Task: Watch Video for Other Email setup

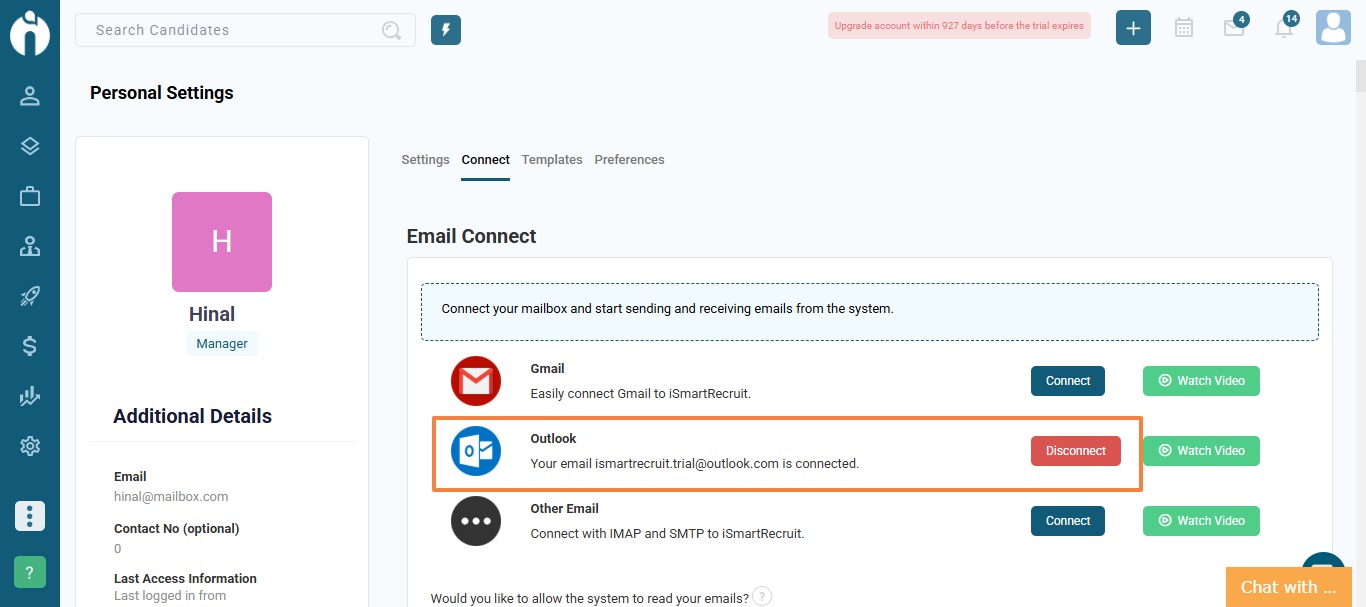Action: click(x=1201, y=521)
